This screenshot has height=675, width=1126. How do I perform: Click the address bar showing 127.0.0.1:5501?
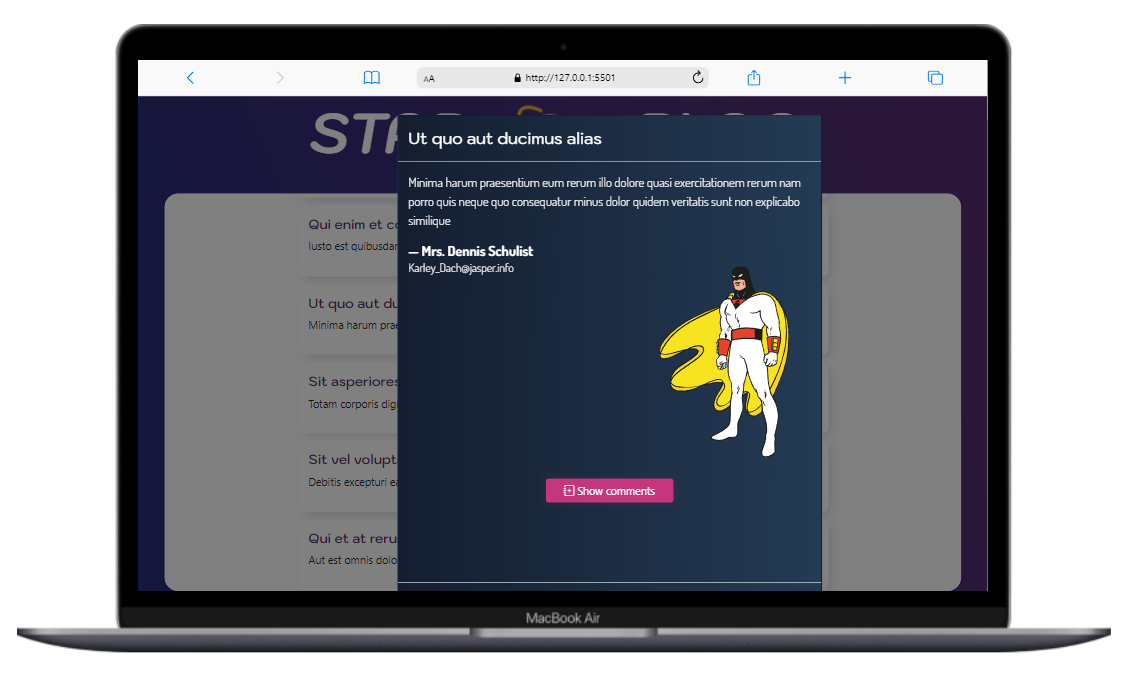pos(562,78)
